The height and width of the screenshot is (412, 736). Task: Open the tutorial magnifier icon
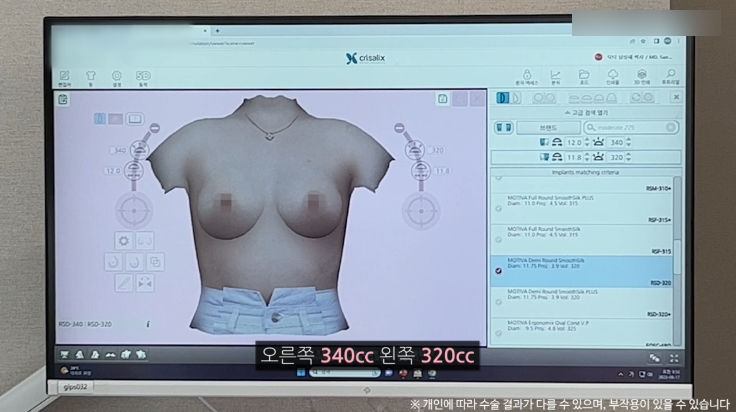(x=671, y=77)
